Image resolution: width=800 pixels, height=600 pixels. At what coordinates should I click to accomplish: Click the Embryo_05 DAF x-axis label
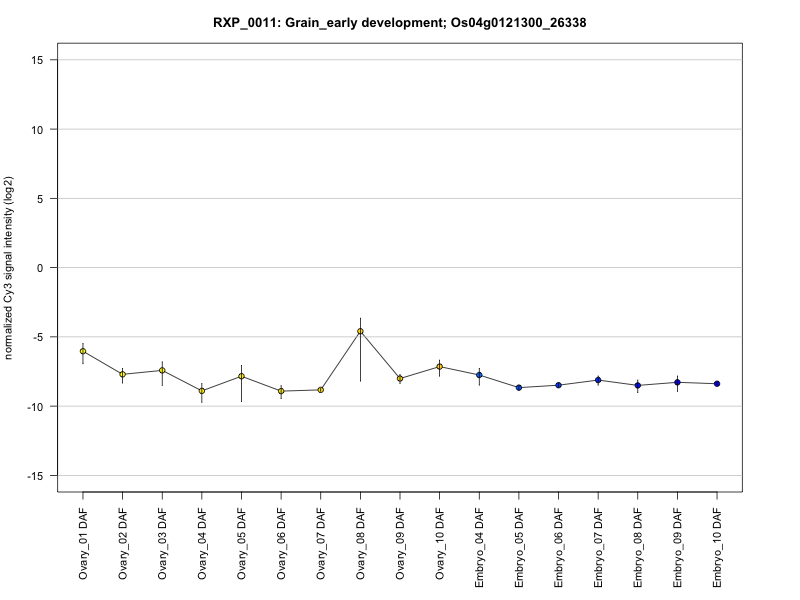(x=519, y=547)
